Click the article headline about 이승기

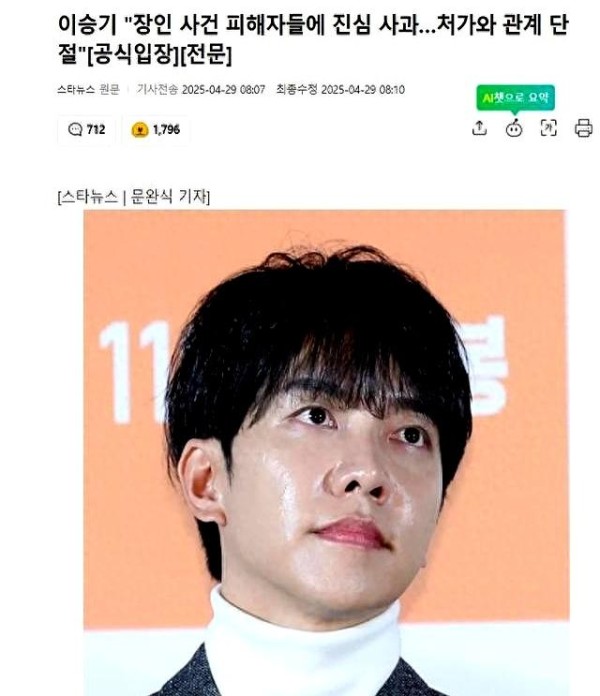(x=313, y=40)
